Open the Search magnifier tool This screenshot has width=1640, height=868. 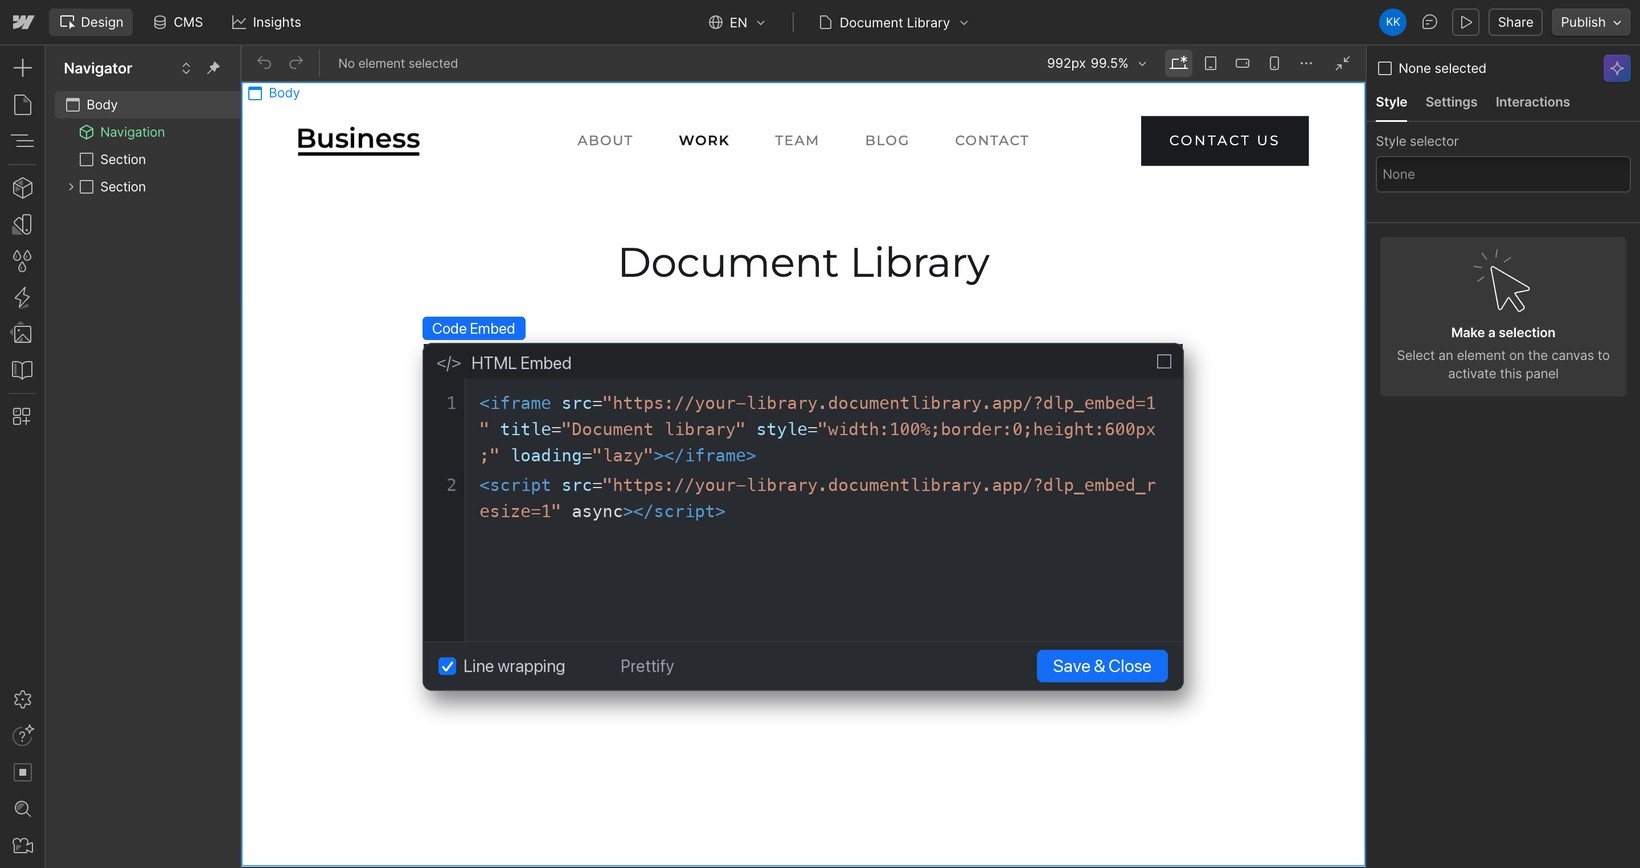tap(22, 809)
